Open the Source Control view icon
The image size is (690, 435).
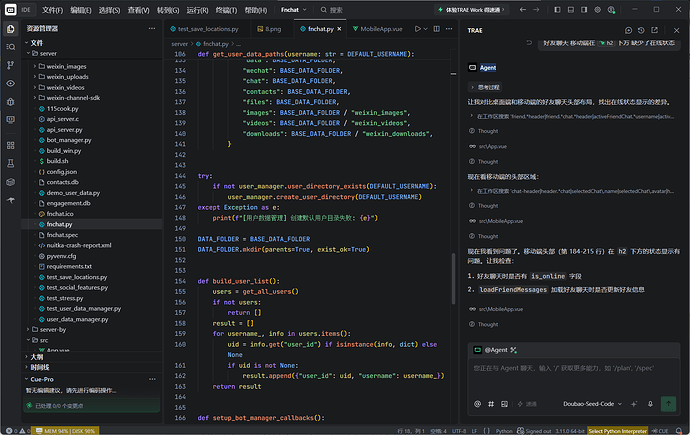coord(11,65)
